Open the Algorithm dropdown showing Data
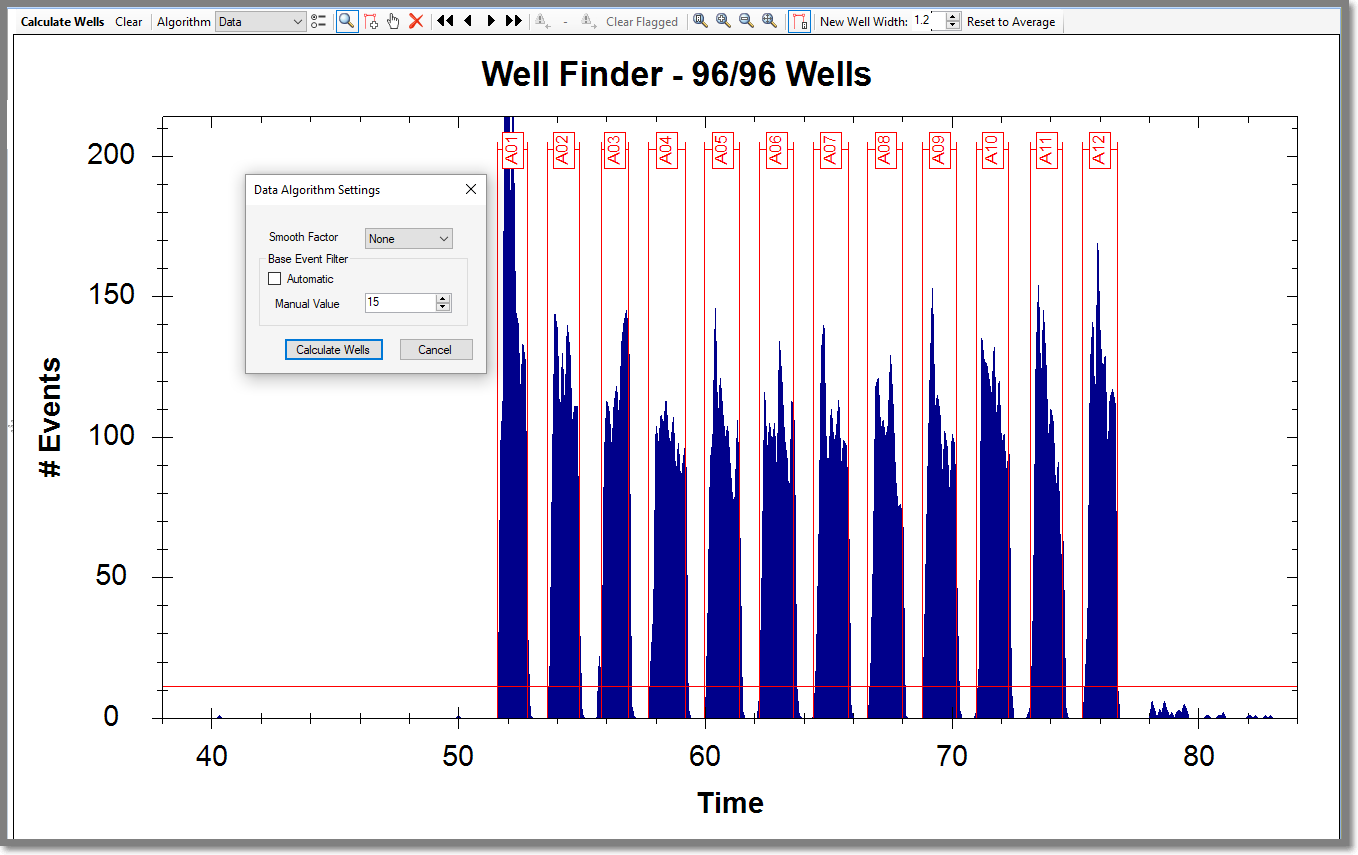Viewport: 1358px width, 855px height. pos(261,21)
